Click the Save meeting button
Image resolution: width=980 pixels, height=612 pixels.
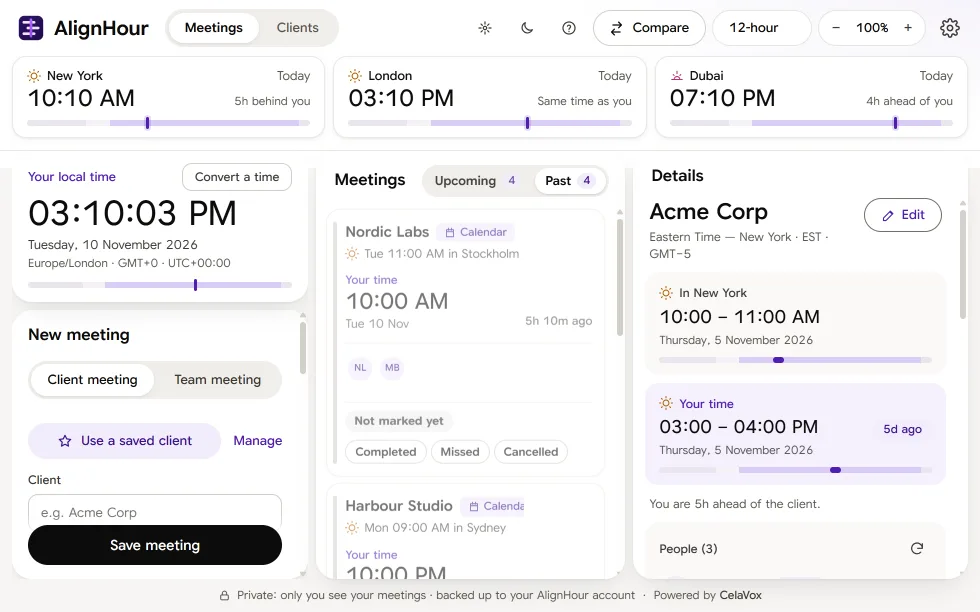pyautogui.click(x=155, y=545)
